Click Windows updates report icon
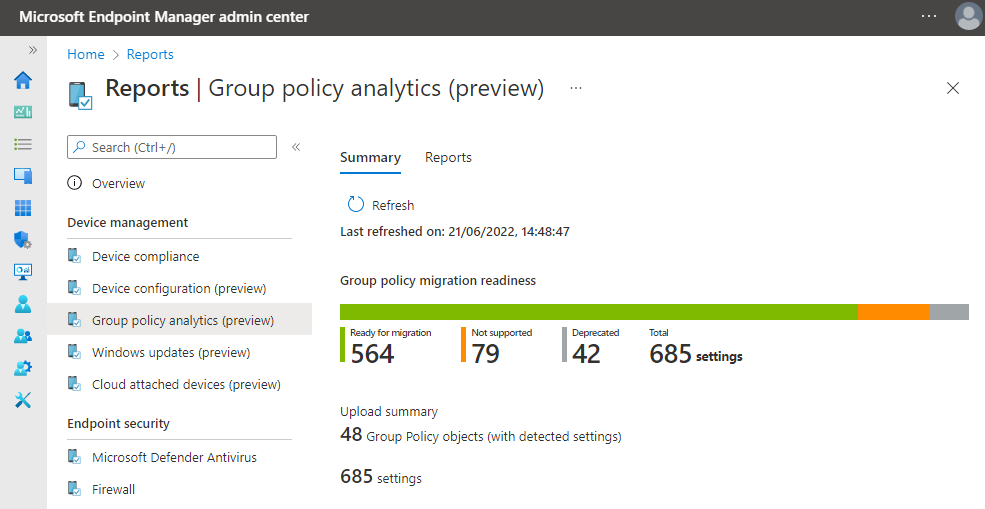 pos(75,352)
